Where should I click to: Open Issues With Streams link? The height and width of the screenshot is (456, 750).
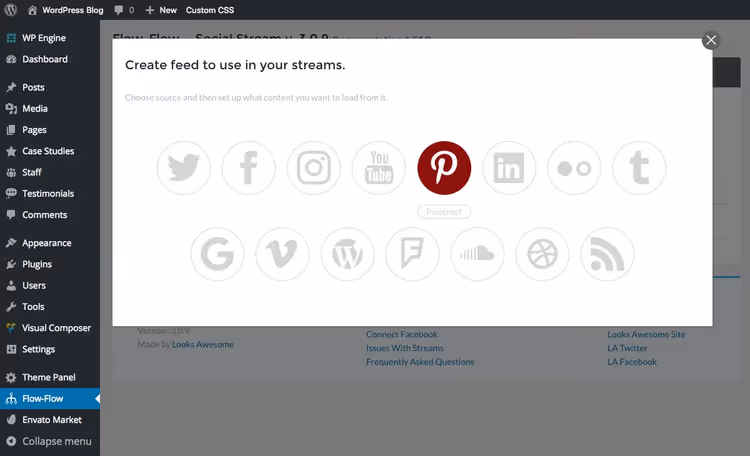click(405, 348)
